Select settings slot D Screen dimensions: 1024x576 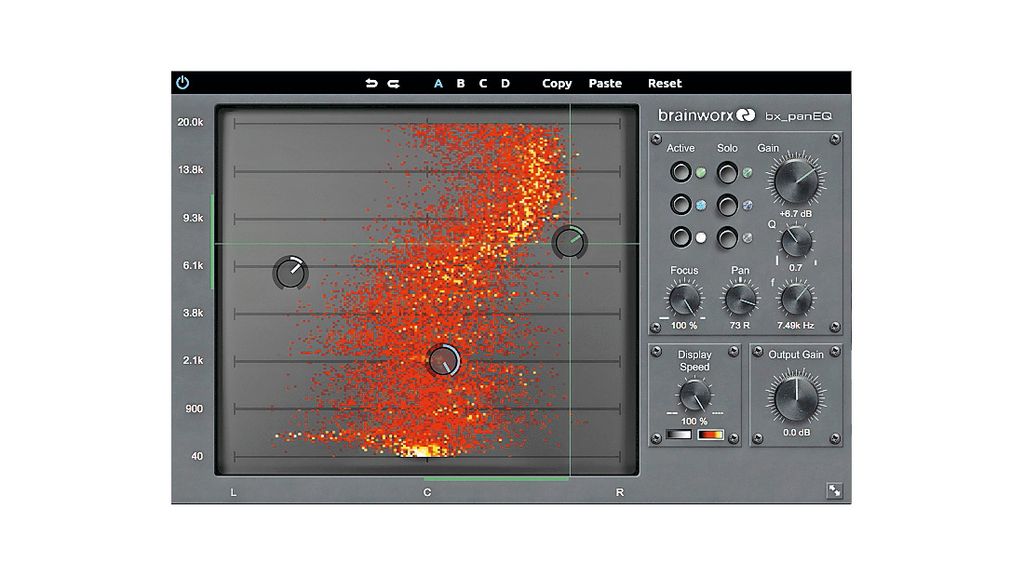[x=505, y=84]
